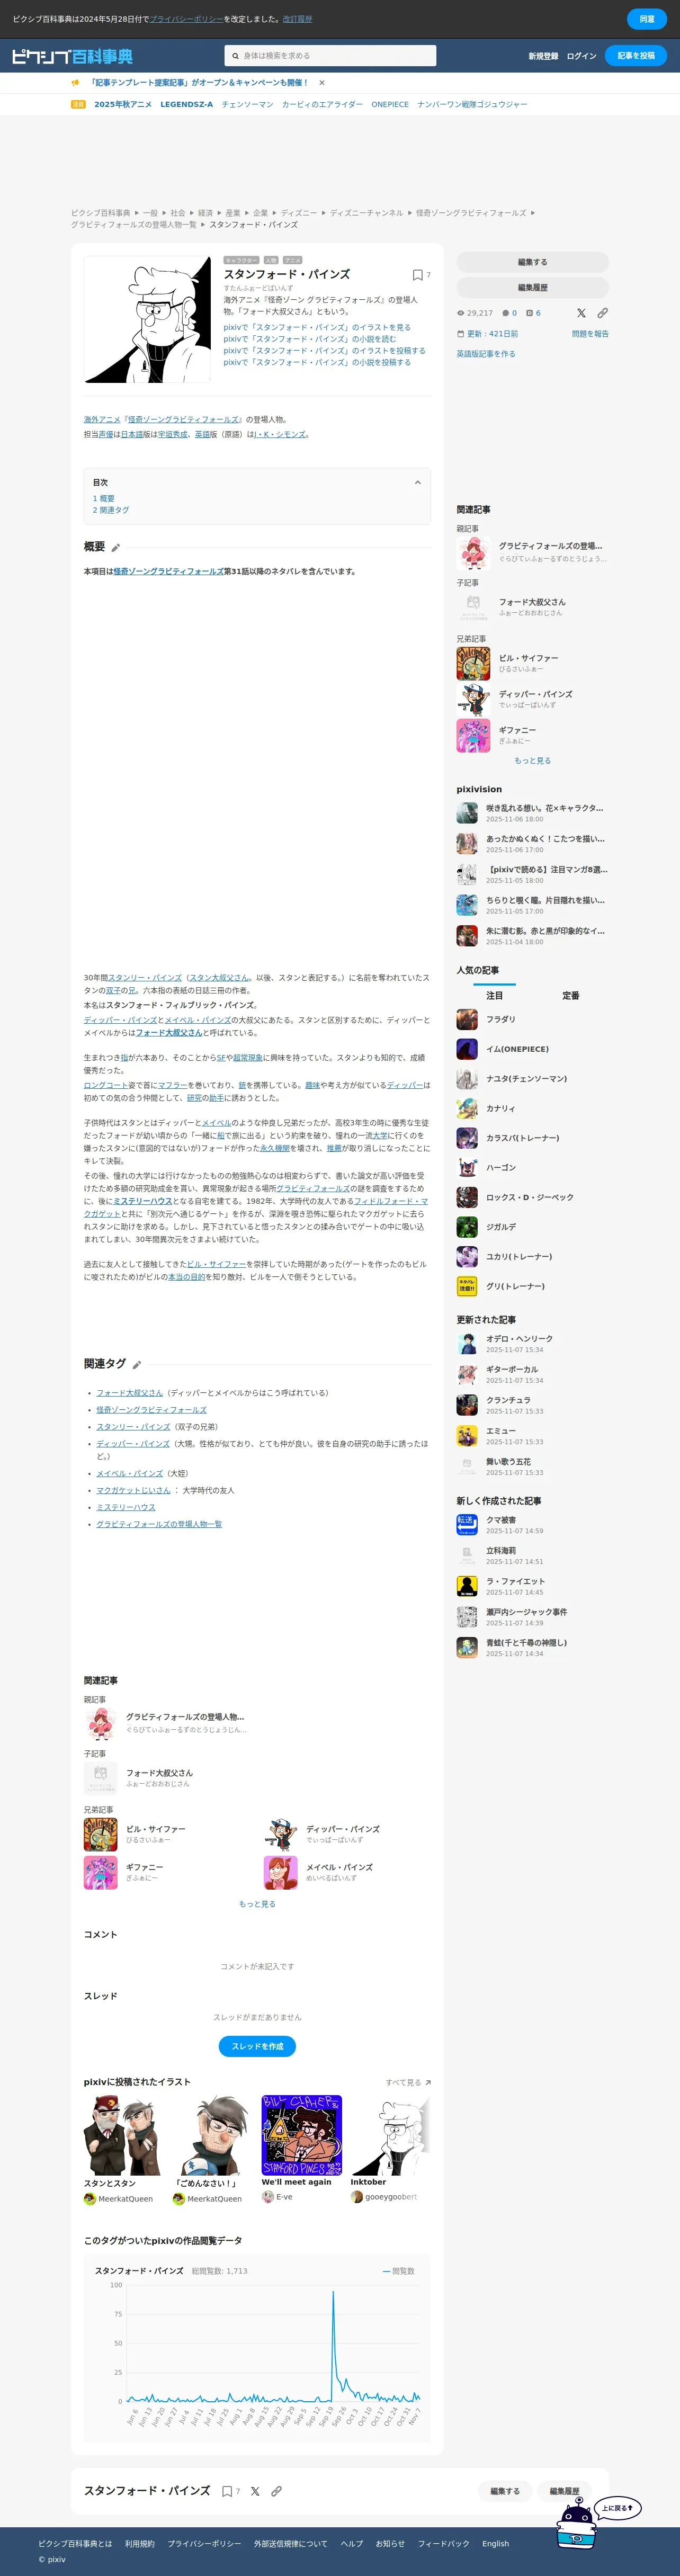Click the 記事を投稿 button
Screen dimensions: 680x2576
(636, 56)
